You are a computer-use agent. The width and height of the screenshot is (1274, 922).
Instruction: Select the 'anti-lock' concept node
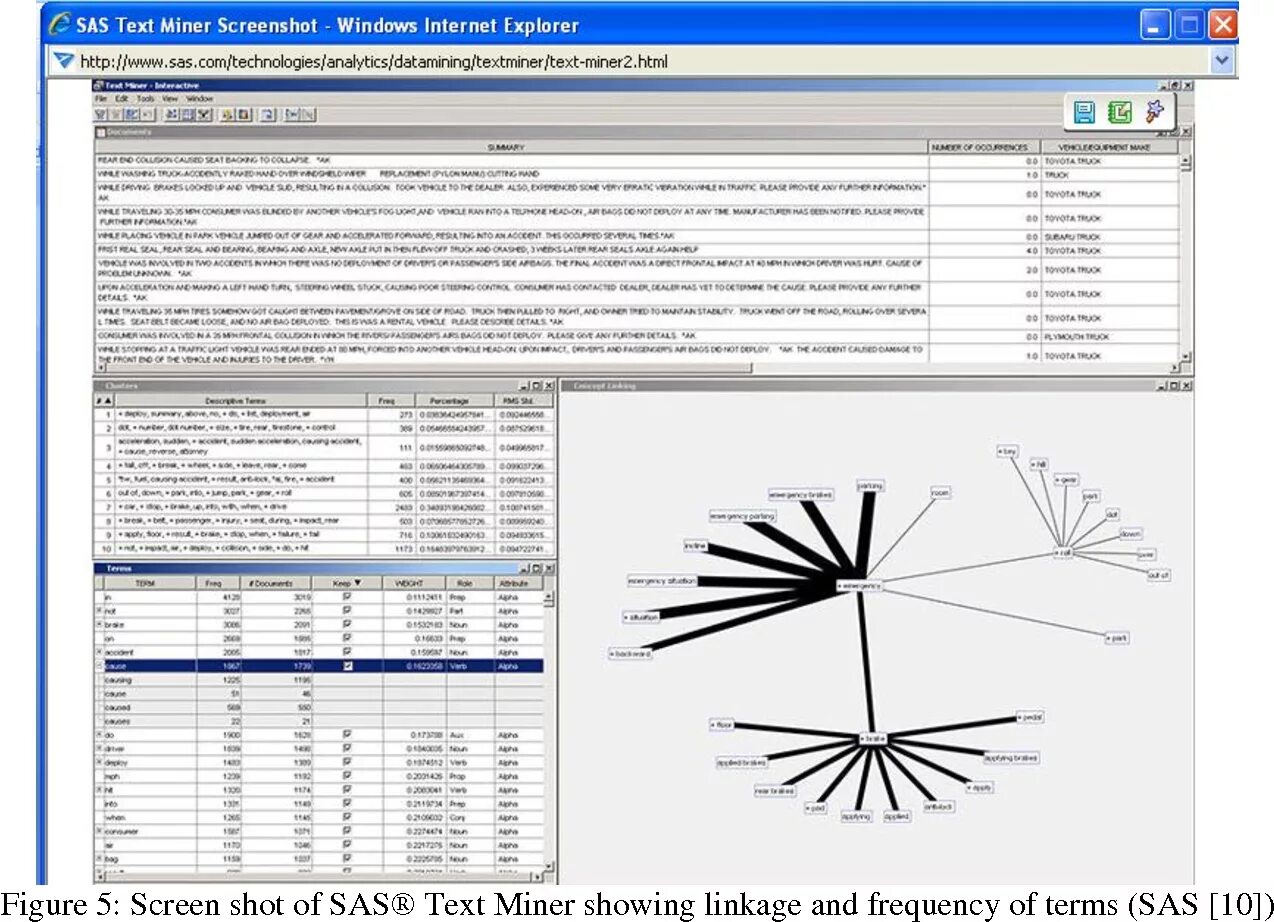pos(938,805)
